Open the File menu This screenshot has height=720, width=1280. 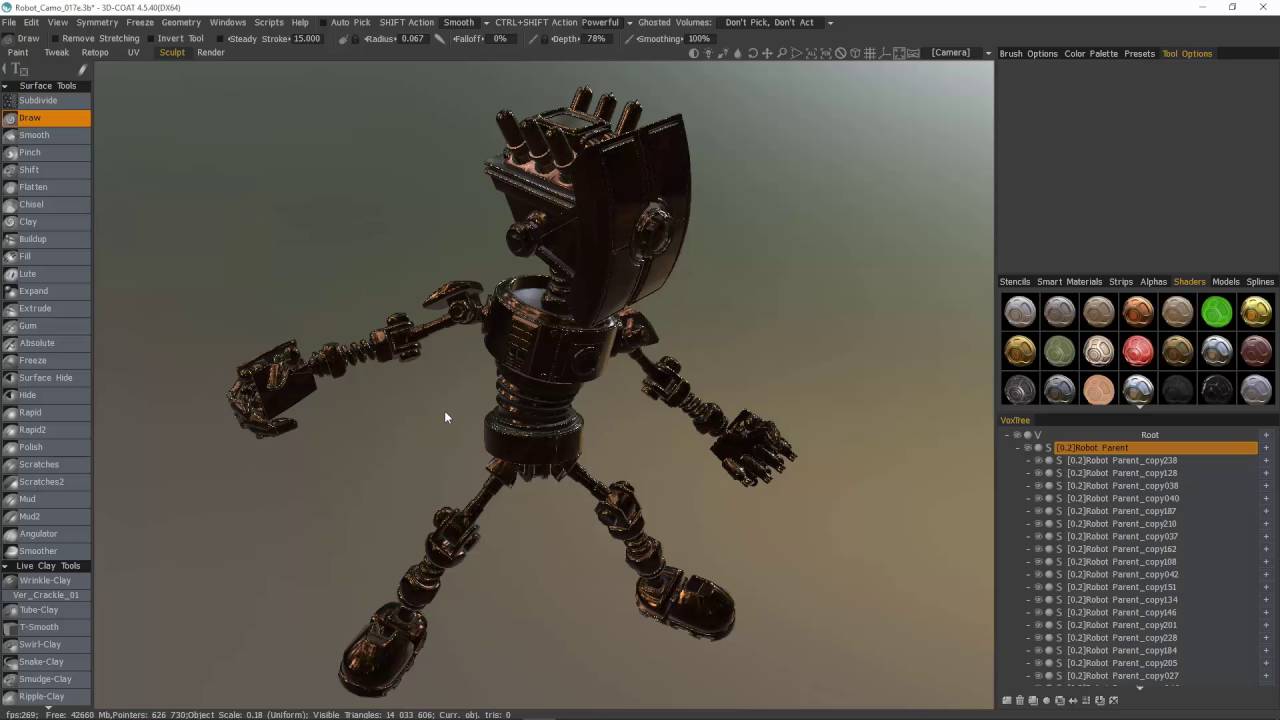click(x=9, y=22)
